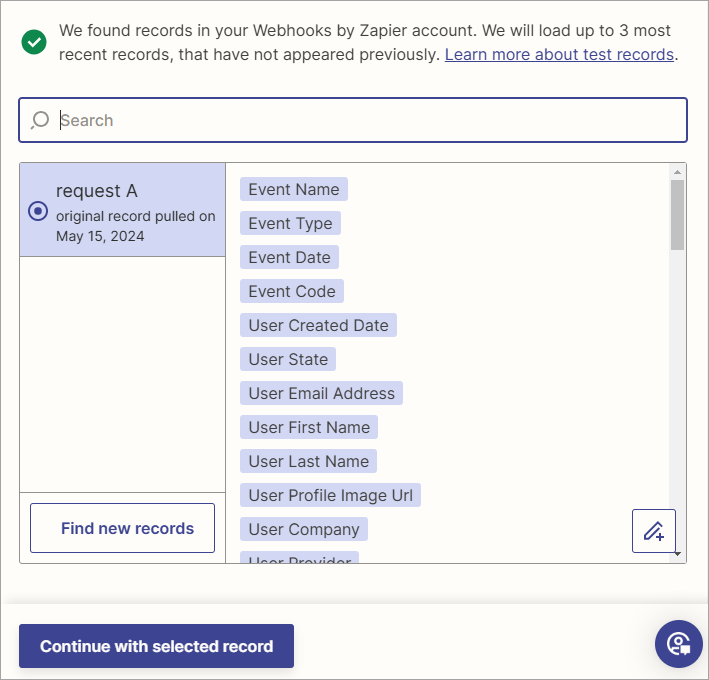Open Learn more about test records link

pyautogui.click(x=559, y=54)
